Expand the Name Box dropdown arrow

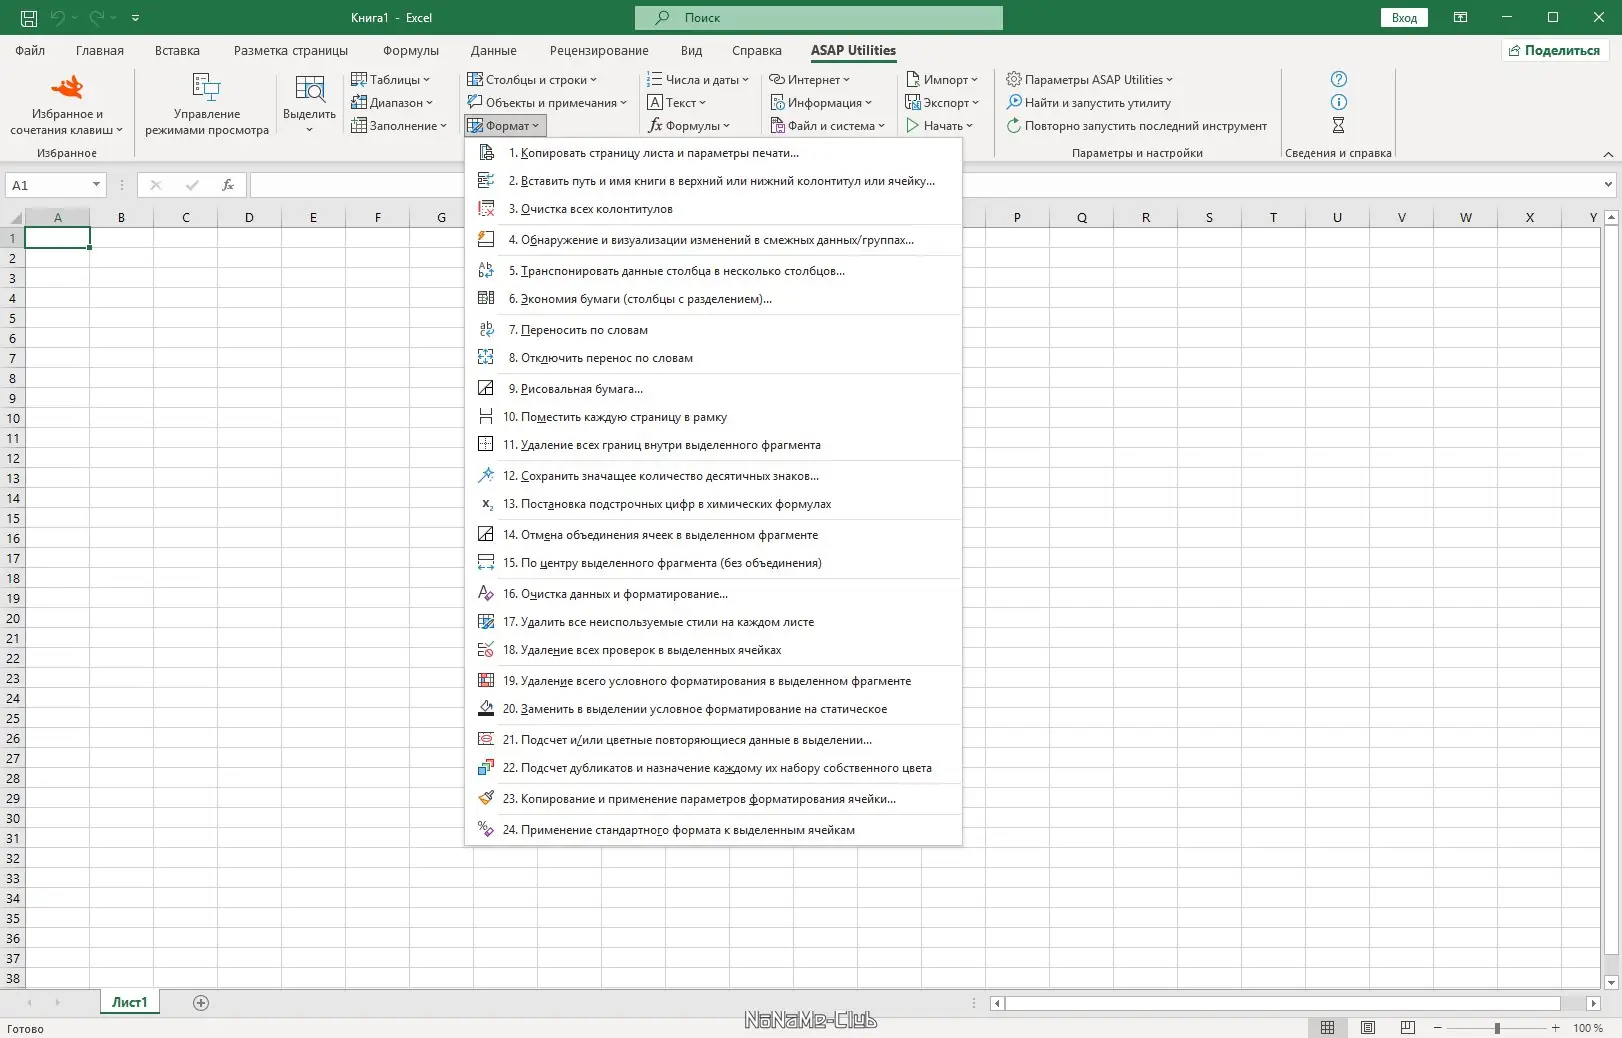click(96, 185)
